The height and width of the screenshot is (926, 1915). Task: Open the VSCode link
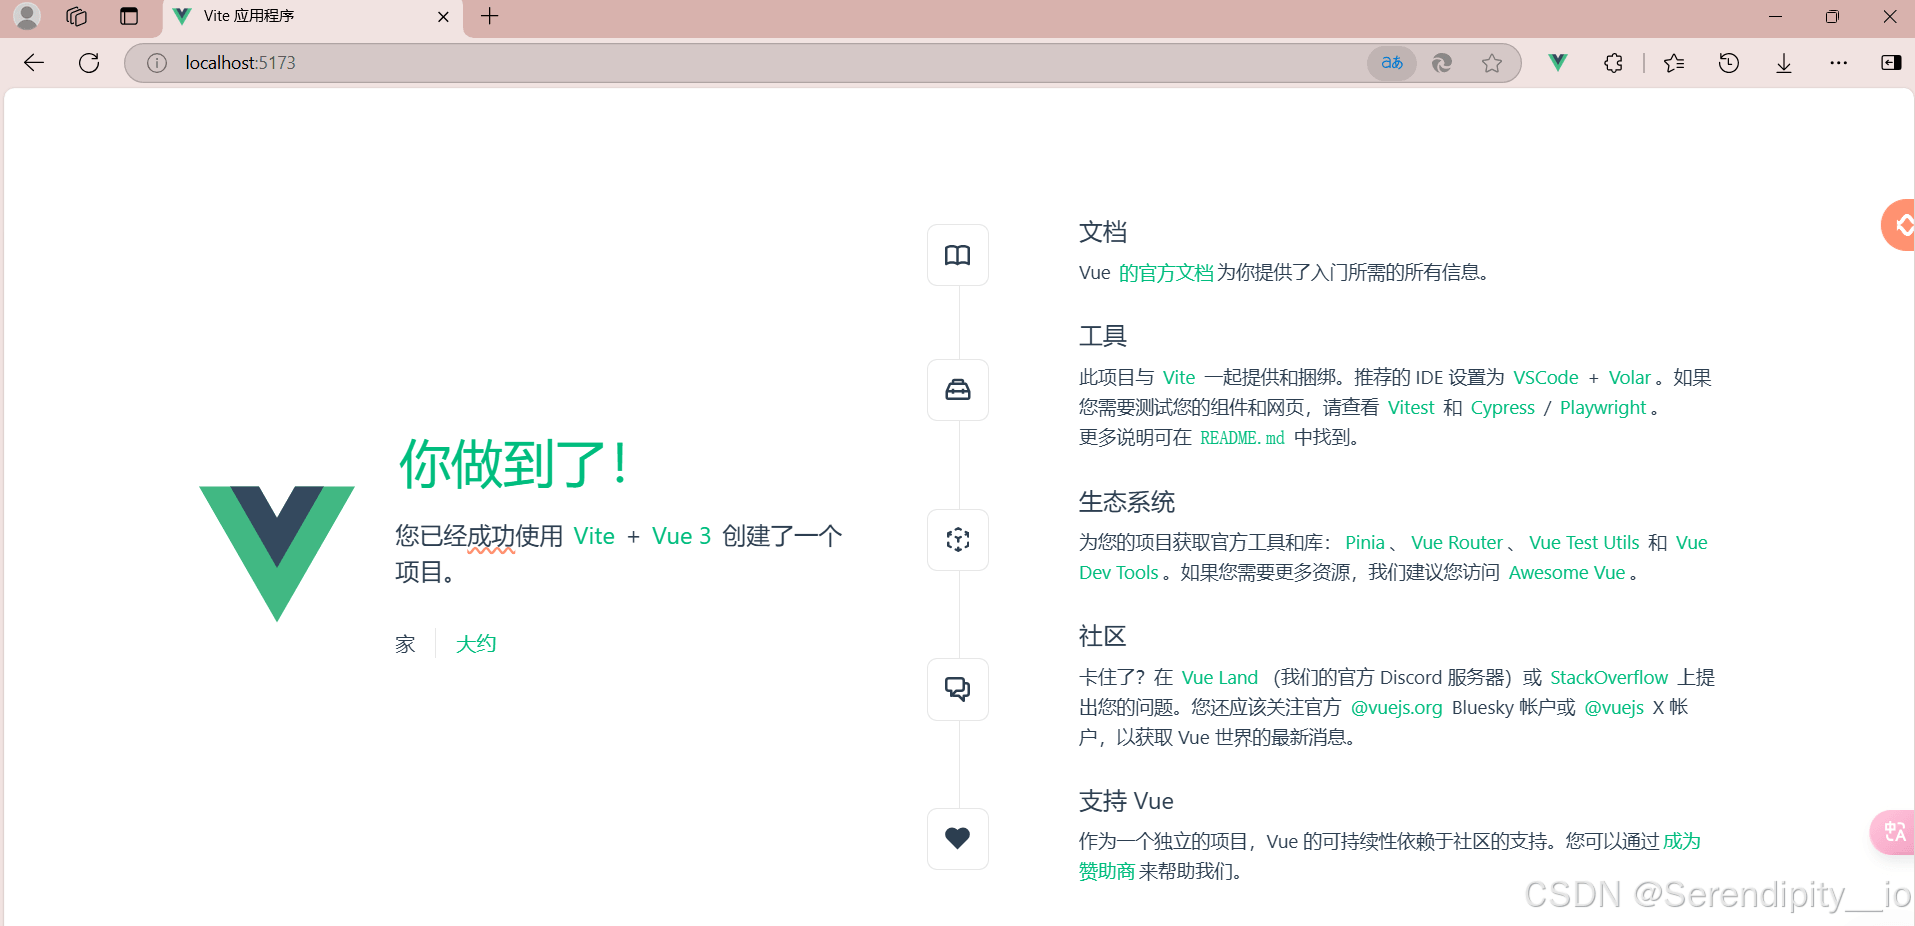1546,378
